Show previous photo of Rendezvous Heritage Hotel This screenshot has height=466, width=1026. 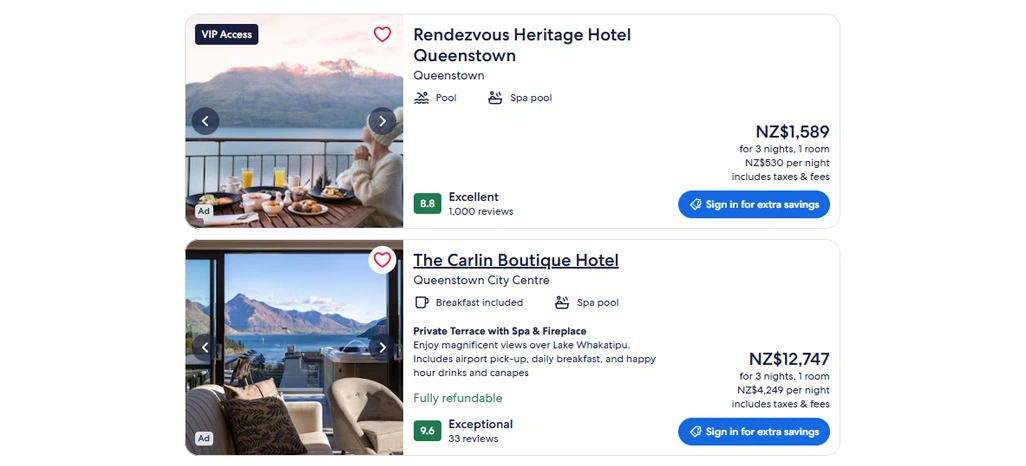tap(205, 121)
